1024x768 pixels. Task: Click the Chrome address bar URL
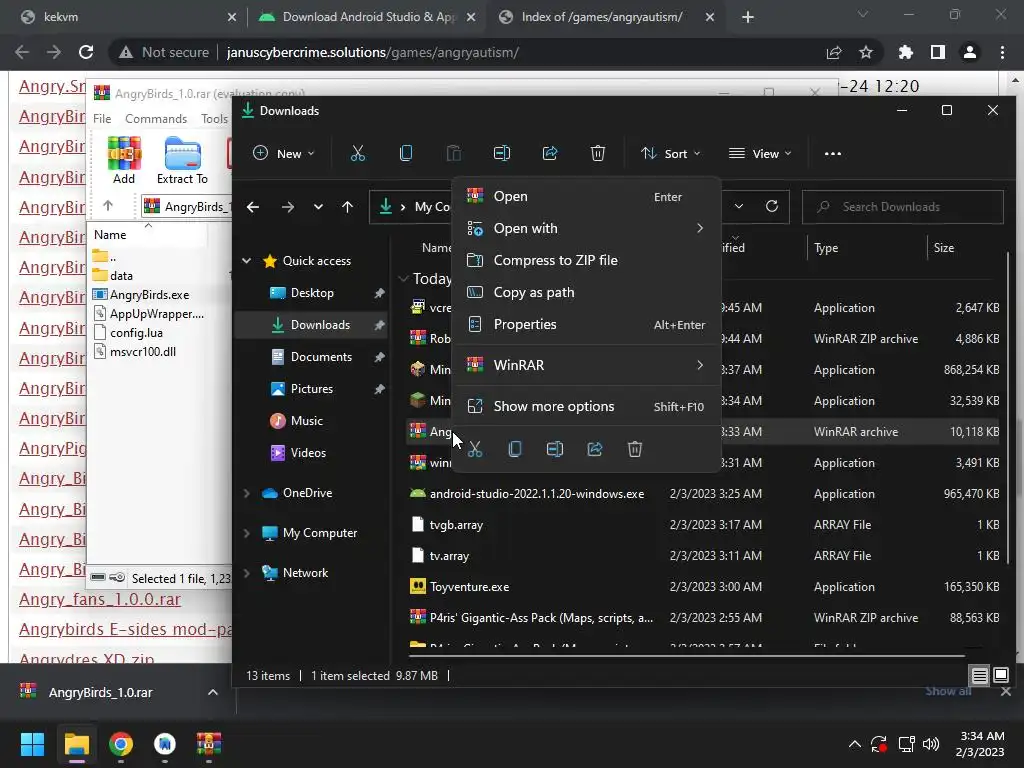click(x=372, y=52)
